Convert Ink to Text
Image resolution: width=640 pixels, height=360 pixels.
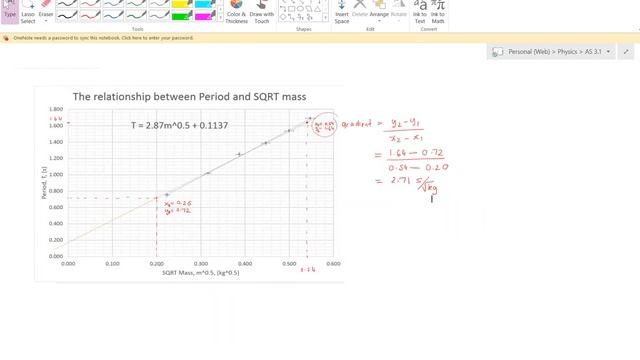[x=420, y=12]
